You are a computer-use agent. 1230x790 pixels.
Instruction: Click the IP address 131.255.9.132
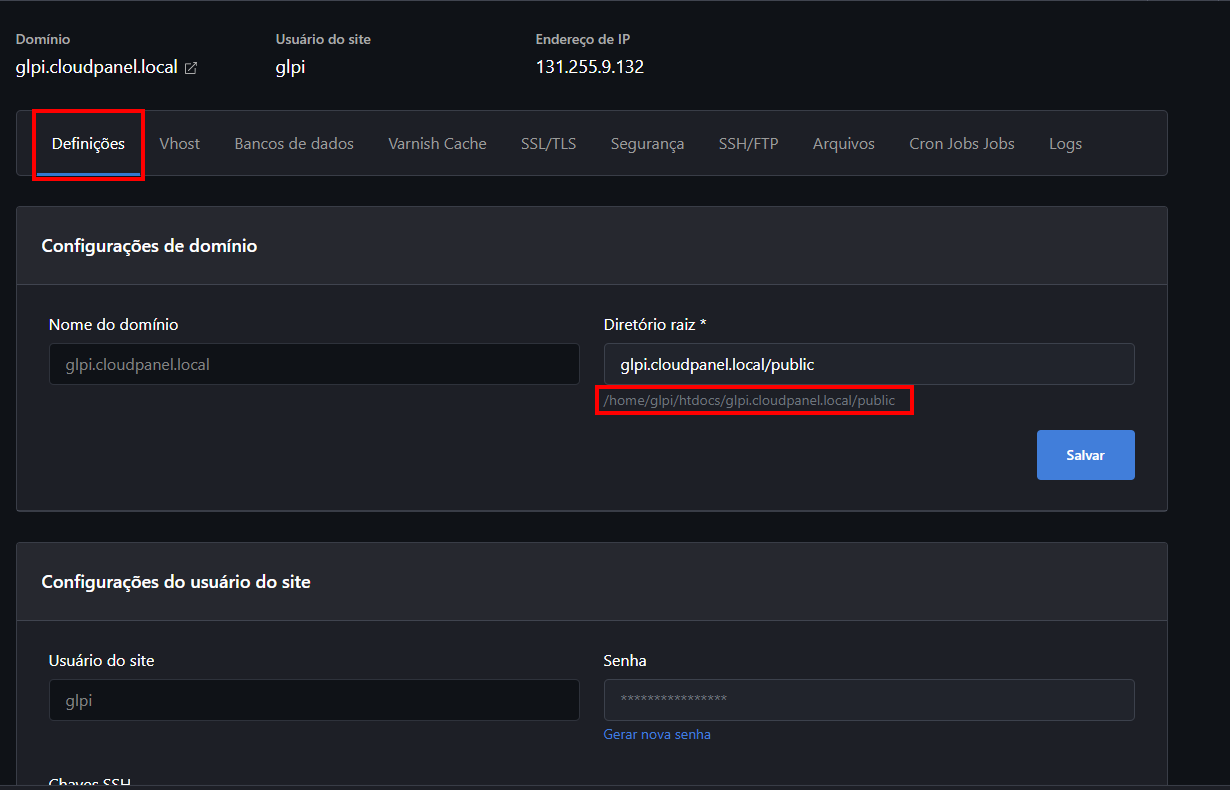point(589,68)
